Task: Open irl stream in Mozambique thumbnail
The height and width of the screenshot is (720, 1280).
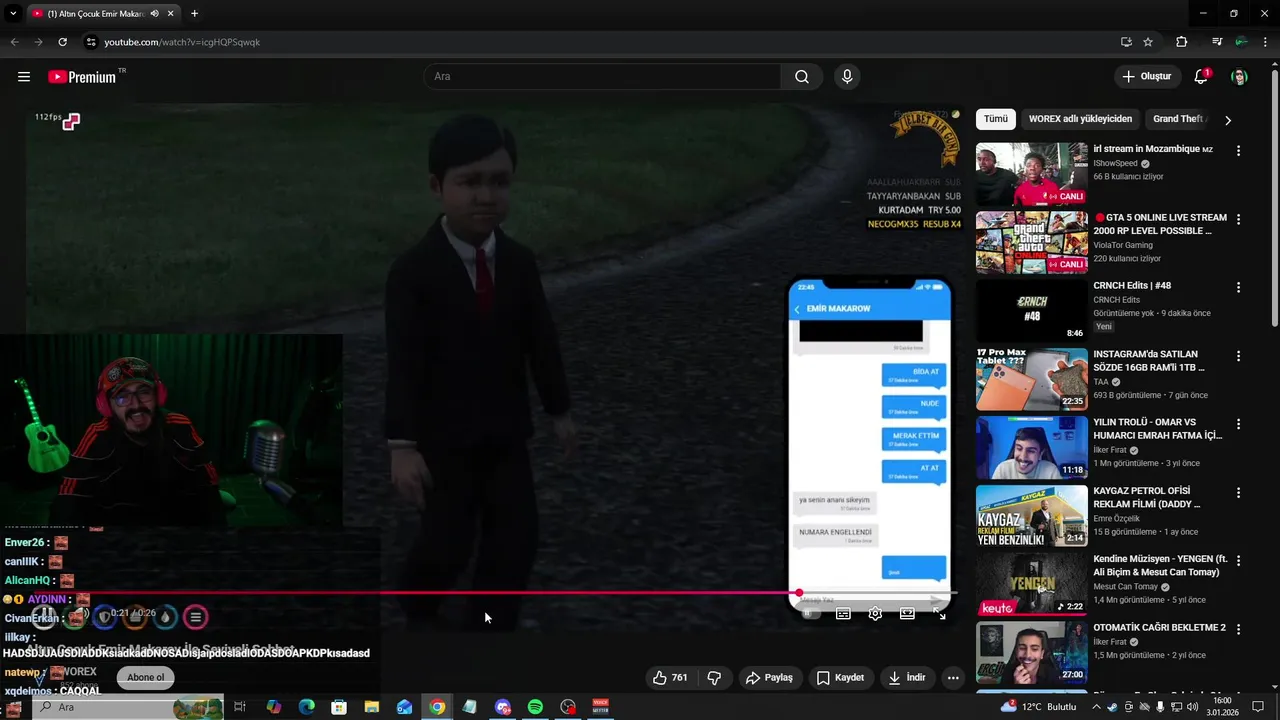Action: pyautogui.click(x=1031, y=174)
